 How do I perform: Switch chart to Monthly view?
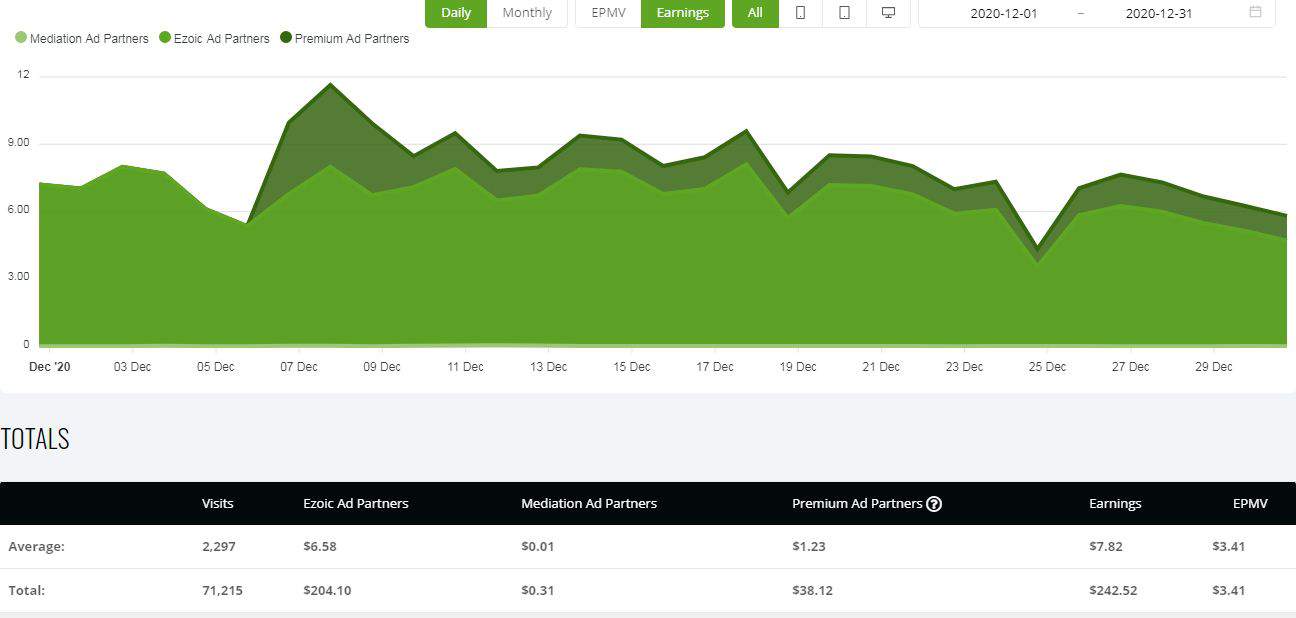(527, 13)
